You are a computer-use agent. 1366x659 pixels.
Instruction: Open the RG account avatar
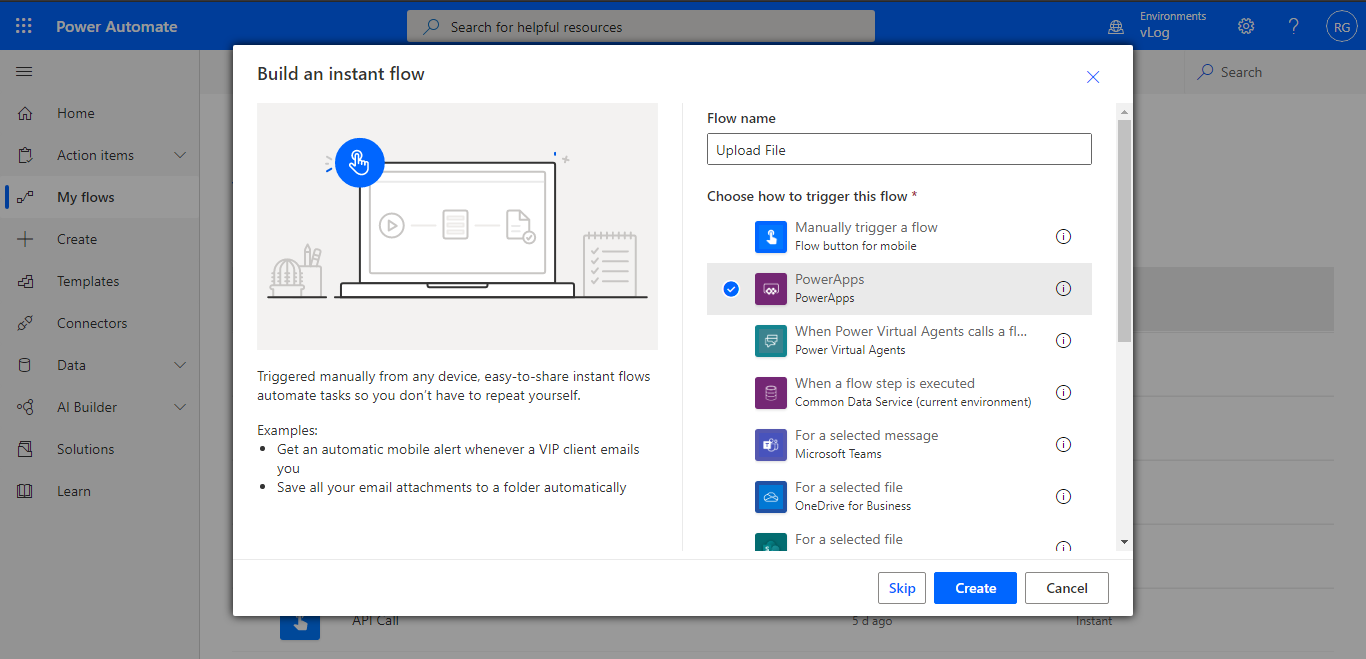click(1341, 27)
